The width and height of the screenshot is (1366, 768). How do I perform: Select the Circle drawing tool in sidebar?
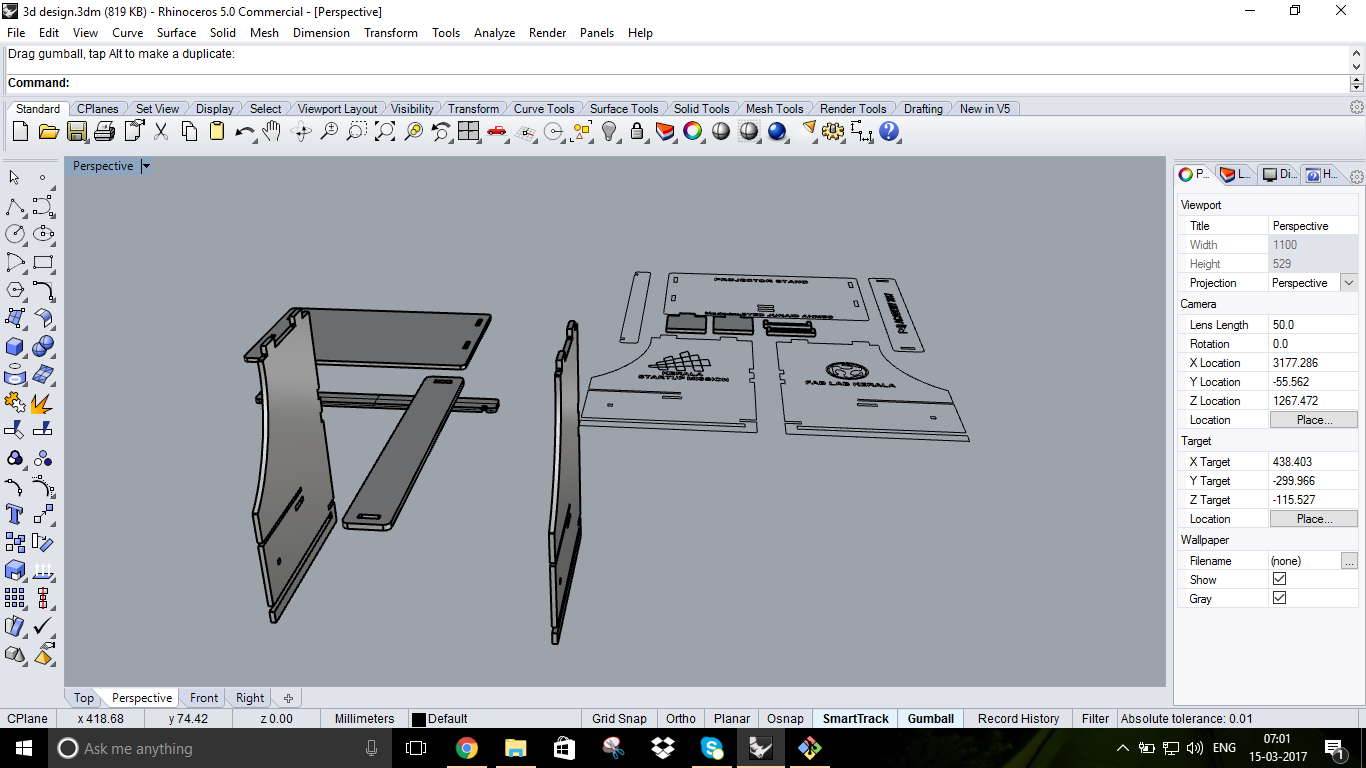pos(14,234)
